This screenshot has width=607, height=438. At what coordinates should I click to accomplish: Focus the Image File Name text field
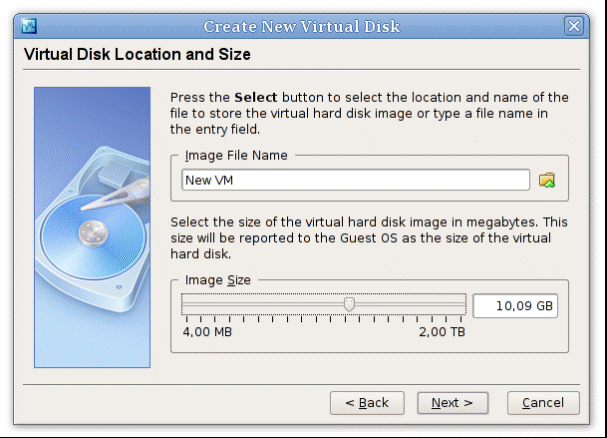(355, 180)
